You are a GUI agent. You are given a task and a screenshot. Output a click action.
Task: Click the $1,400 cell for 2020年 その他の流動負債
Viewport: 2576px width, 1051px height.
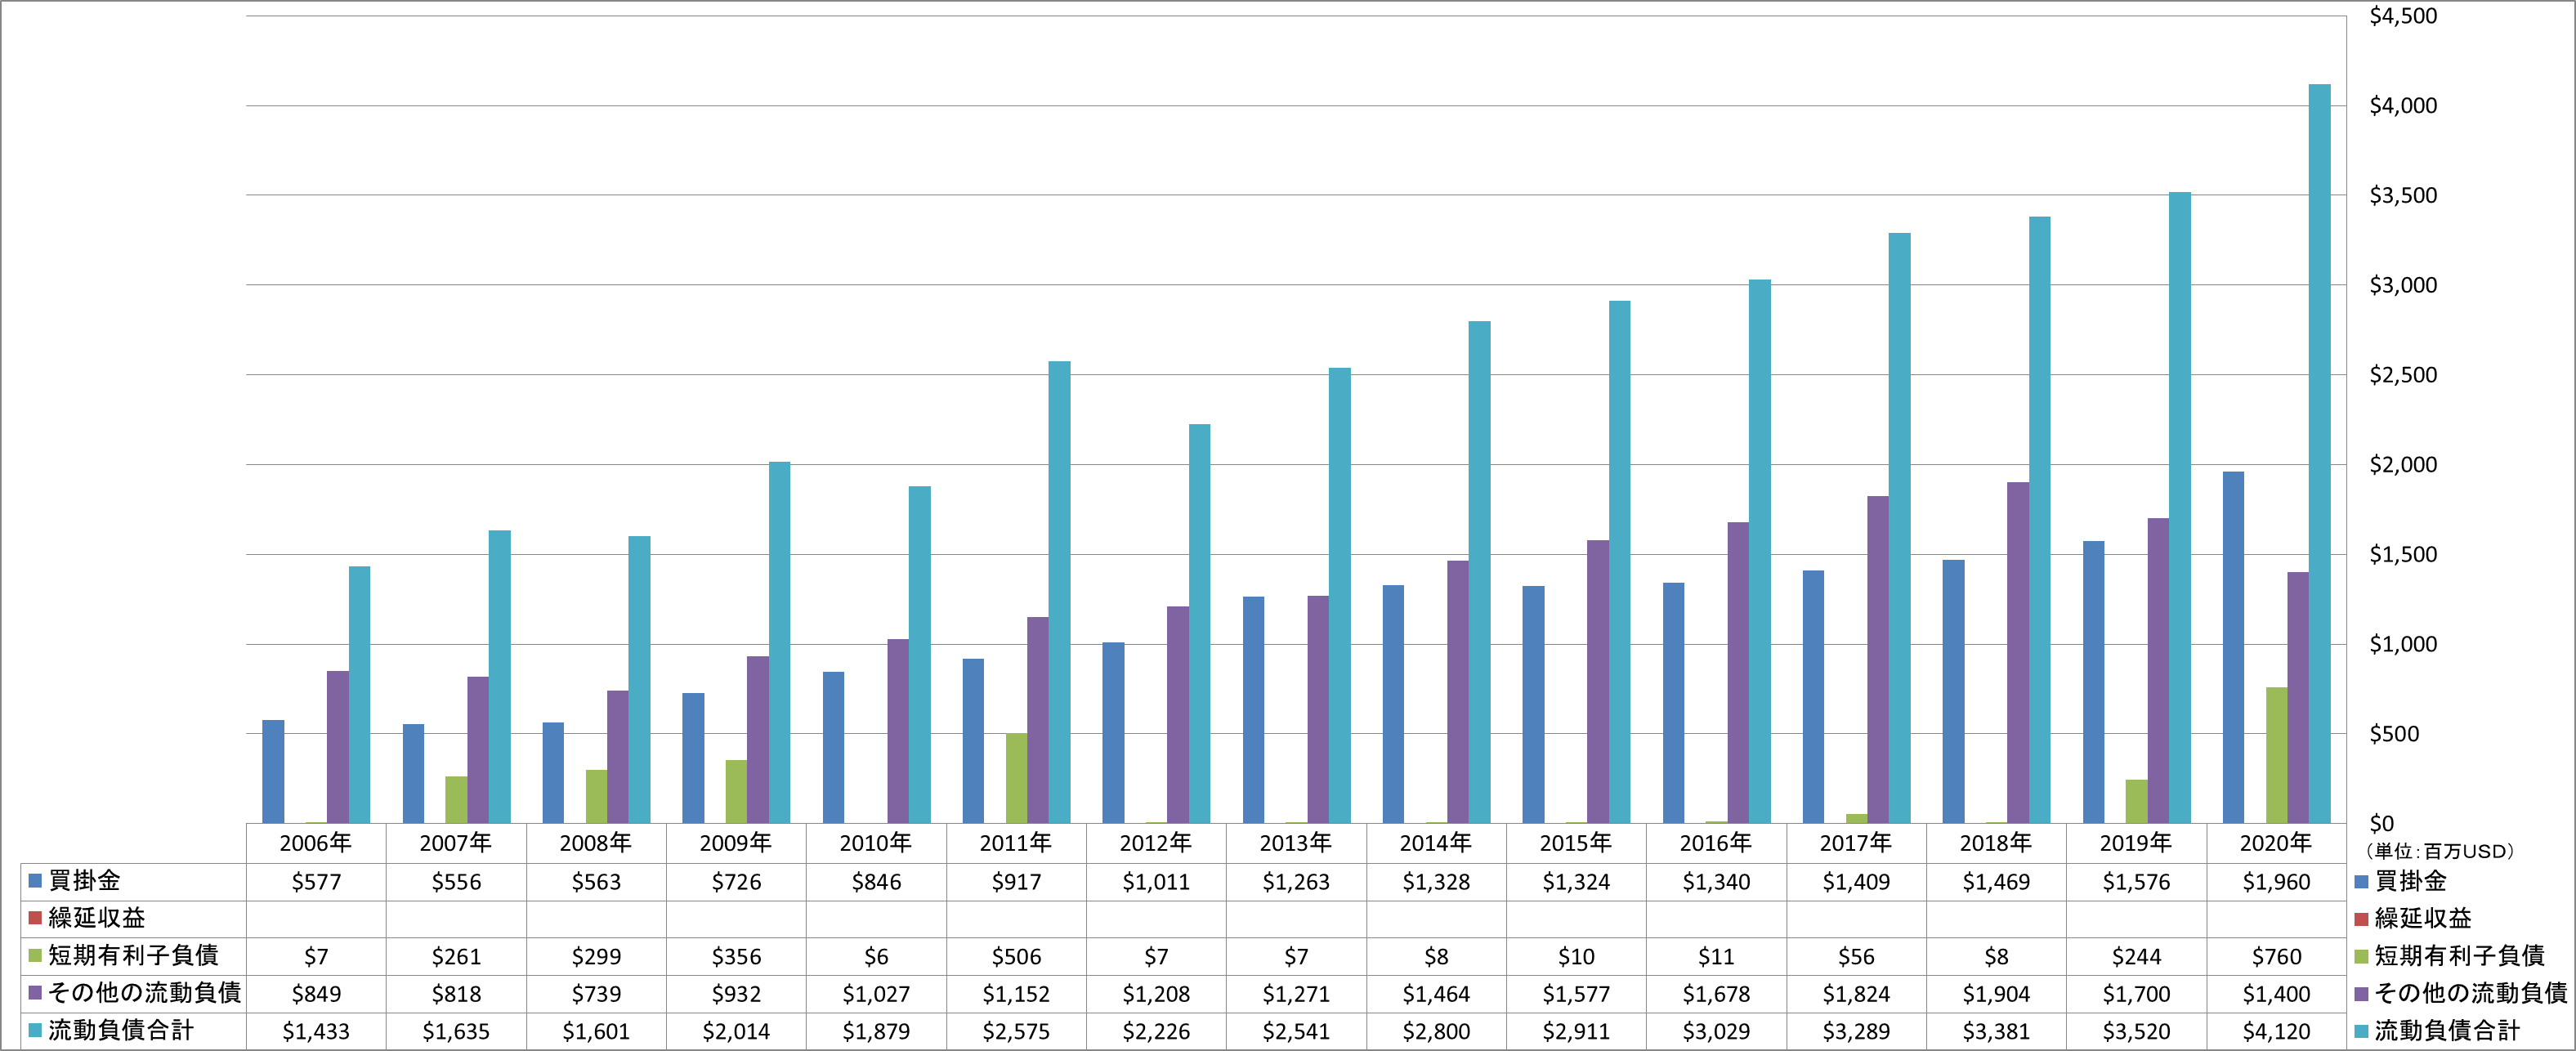[x=2276, y=994]
